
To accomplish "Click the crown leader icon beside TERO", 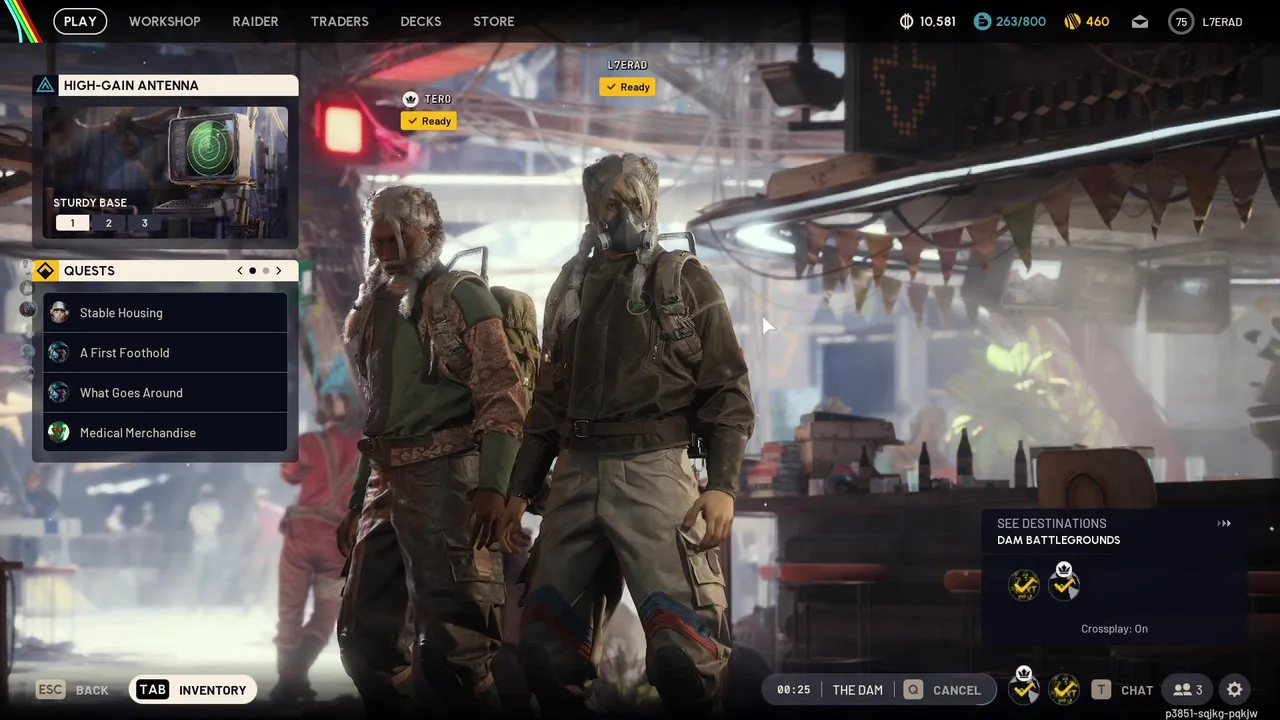I will (x=410, y=99).
